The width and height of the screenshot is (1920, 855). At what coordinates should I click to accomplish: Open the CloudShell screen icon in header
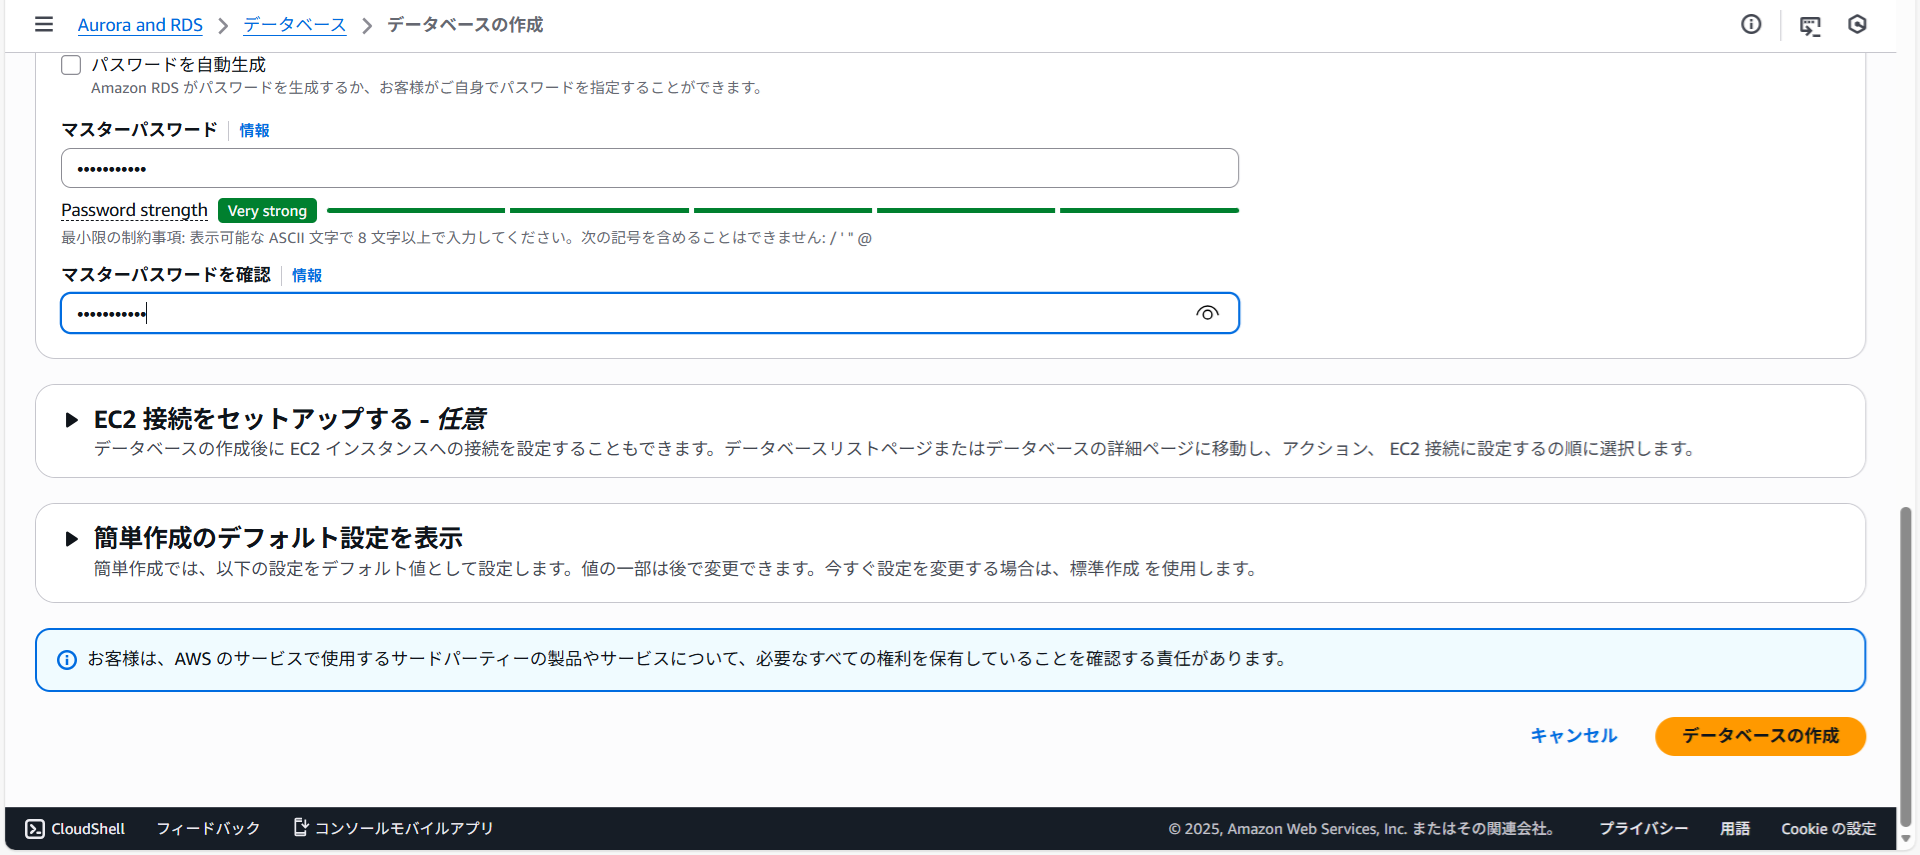point(1810,25)
